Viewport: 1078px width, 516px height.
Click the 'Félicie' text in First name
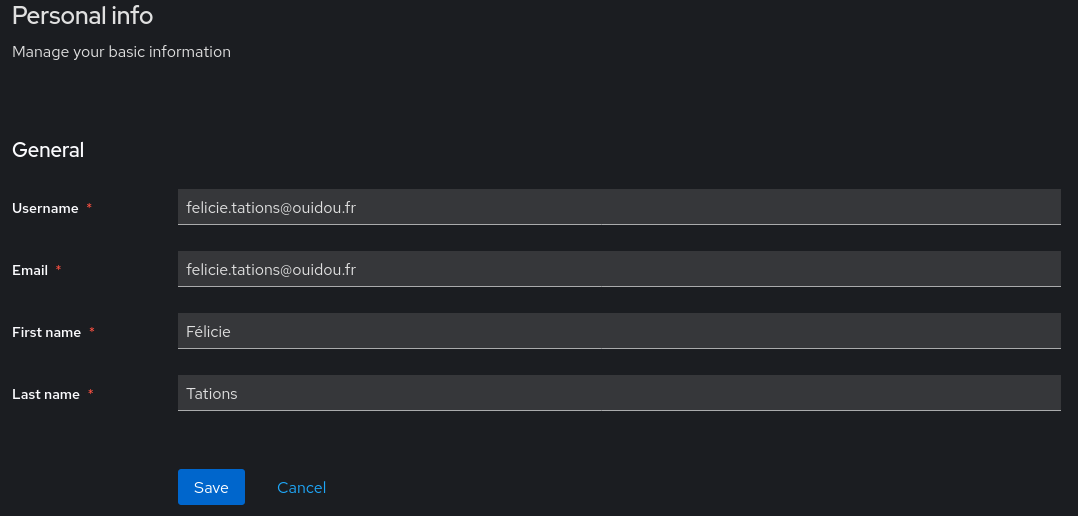[x=208, y=331]
